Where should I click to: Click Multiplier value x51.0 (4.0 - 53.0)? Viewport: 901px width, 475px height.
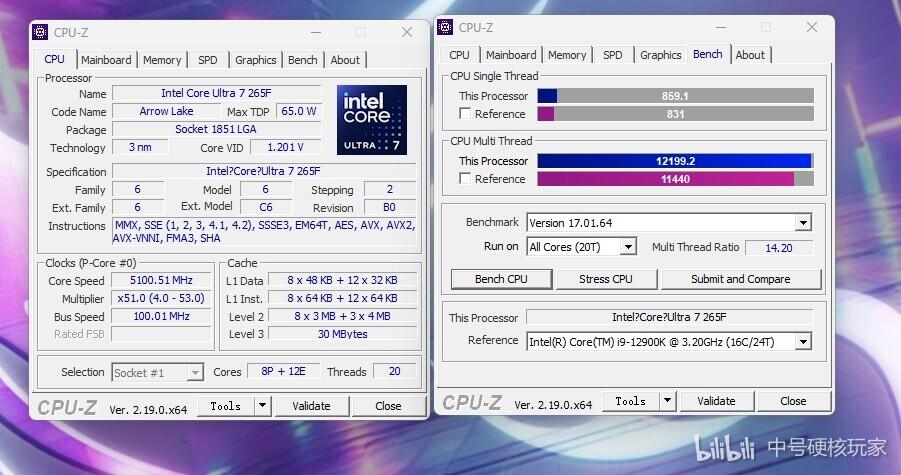tap(161, 298)
